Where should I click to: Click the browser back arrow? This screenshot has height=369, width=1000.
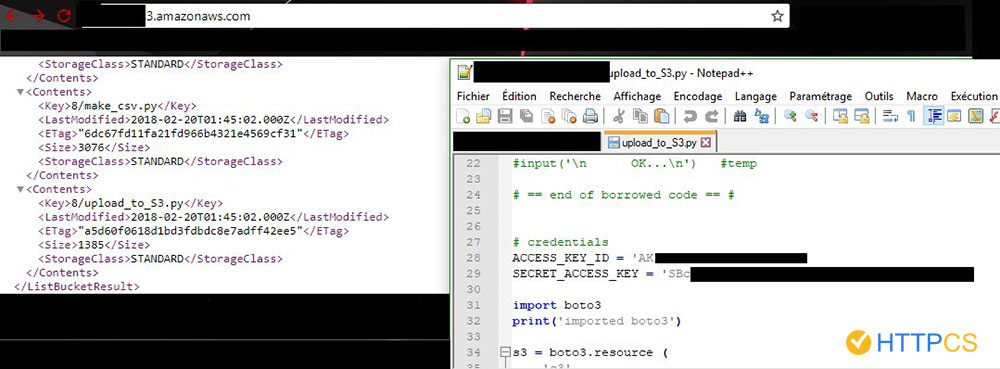[11, 17]
